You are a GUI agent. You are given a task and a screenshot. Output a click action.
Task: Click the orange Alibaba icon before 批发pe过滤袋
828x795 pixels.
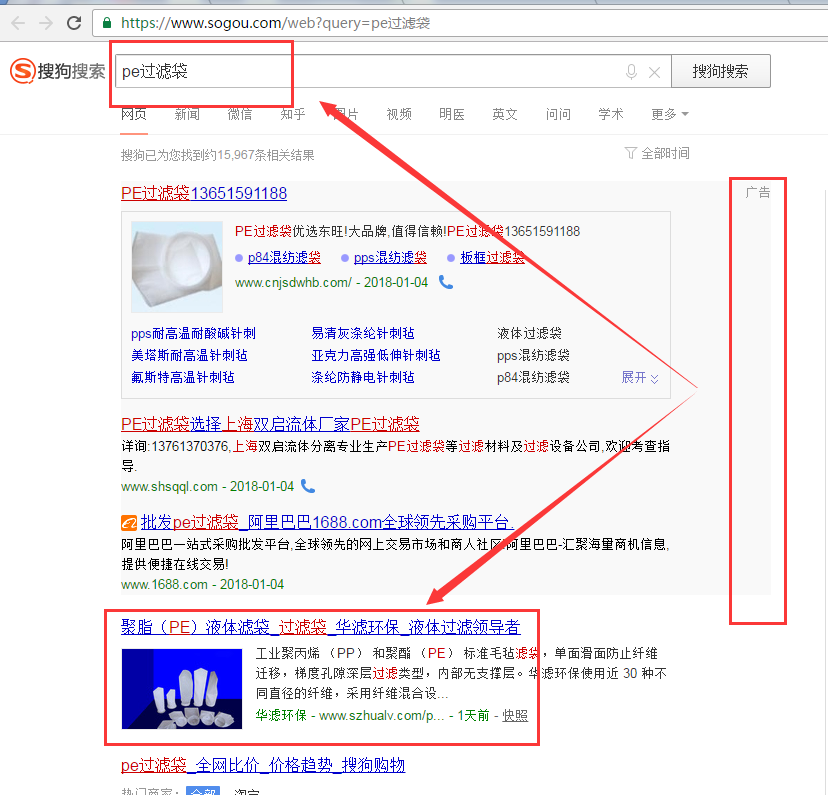point(129,522)
